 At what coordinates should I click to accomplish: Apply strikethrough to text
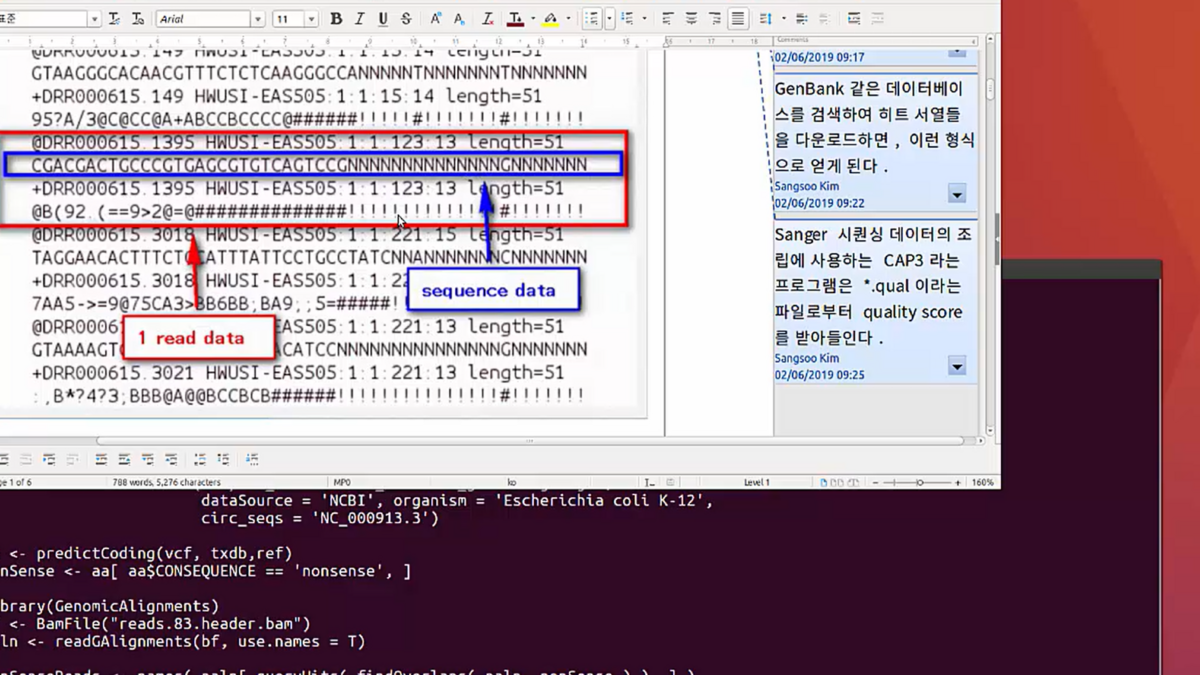click(x=406, y=19)
